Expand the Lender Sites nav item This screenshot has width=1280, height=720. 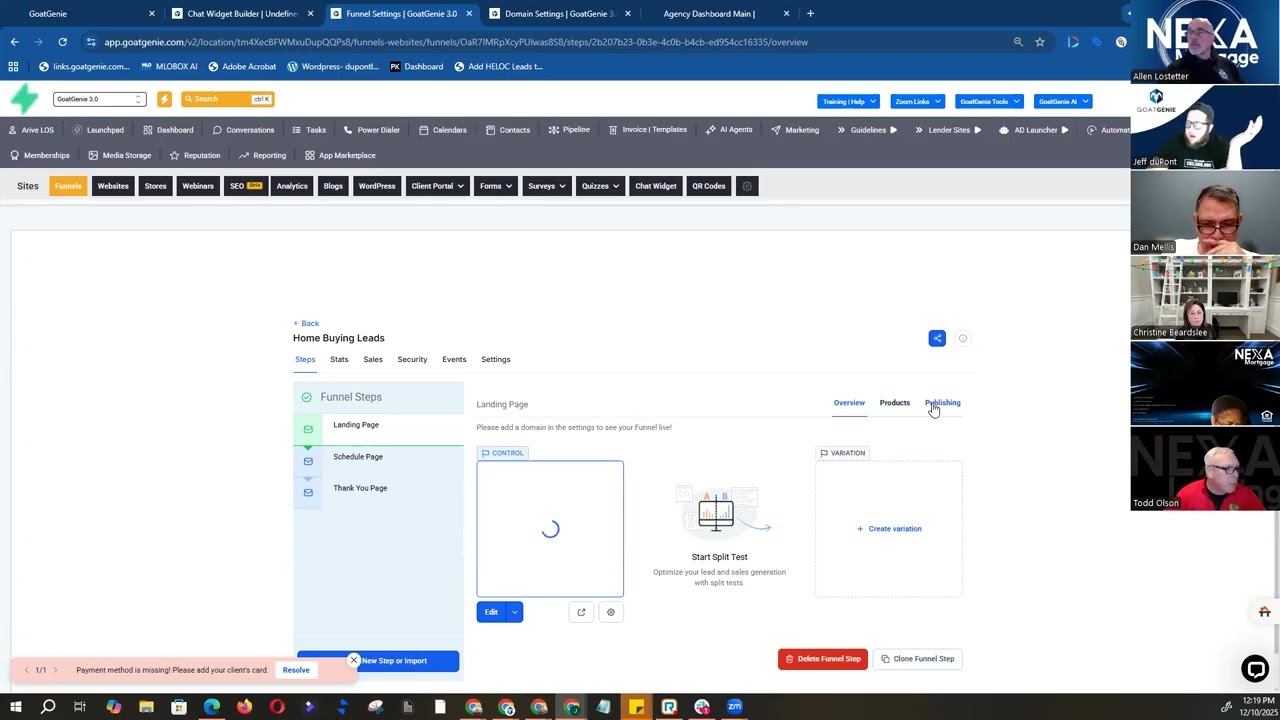pyautogui.click(x=947, y=130)
